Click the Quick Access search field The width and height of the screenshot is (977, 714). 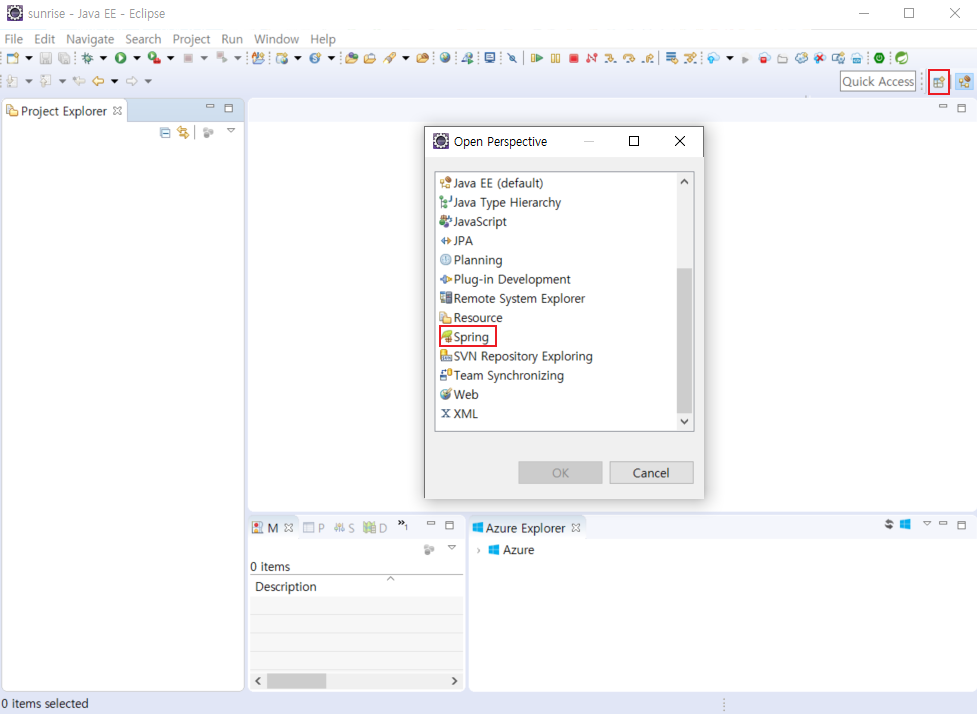[x=878, y=82]
